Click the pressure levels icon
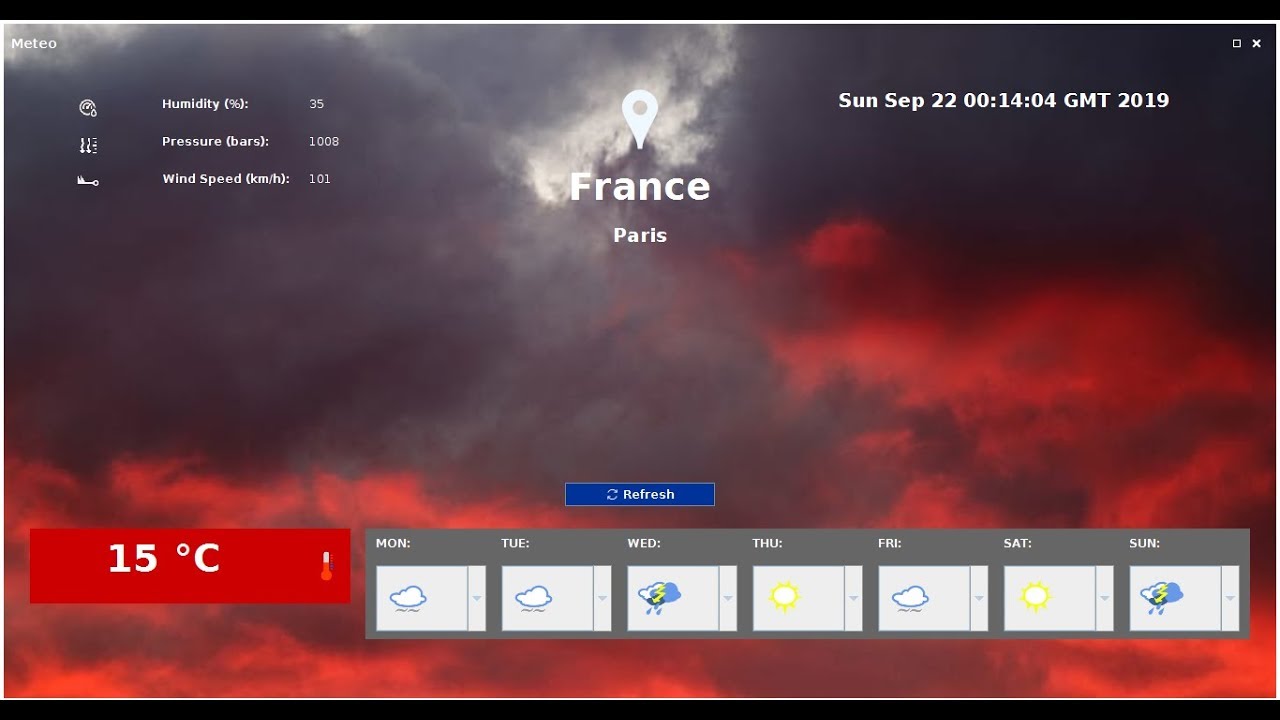 tap(88, 145)
